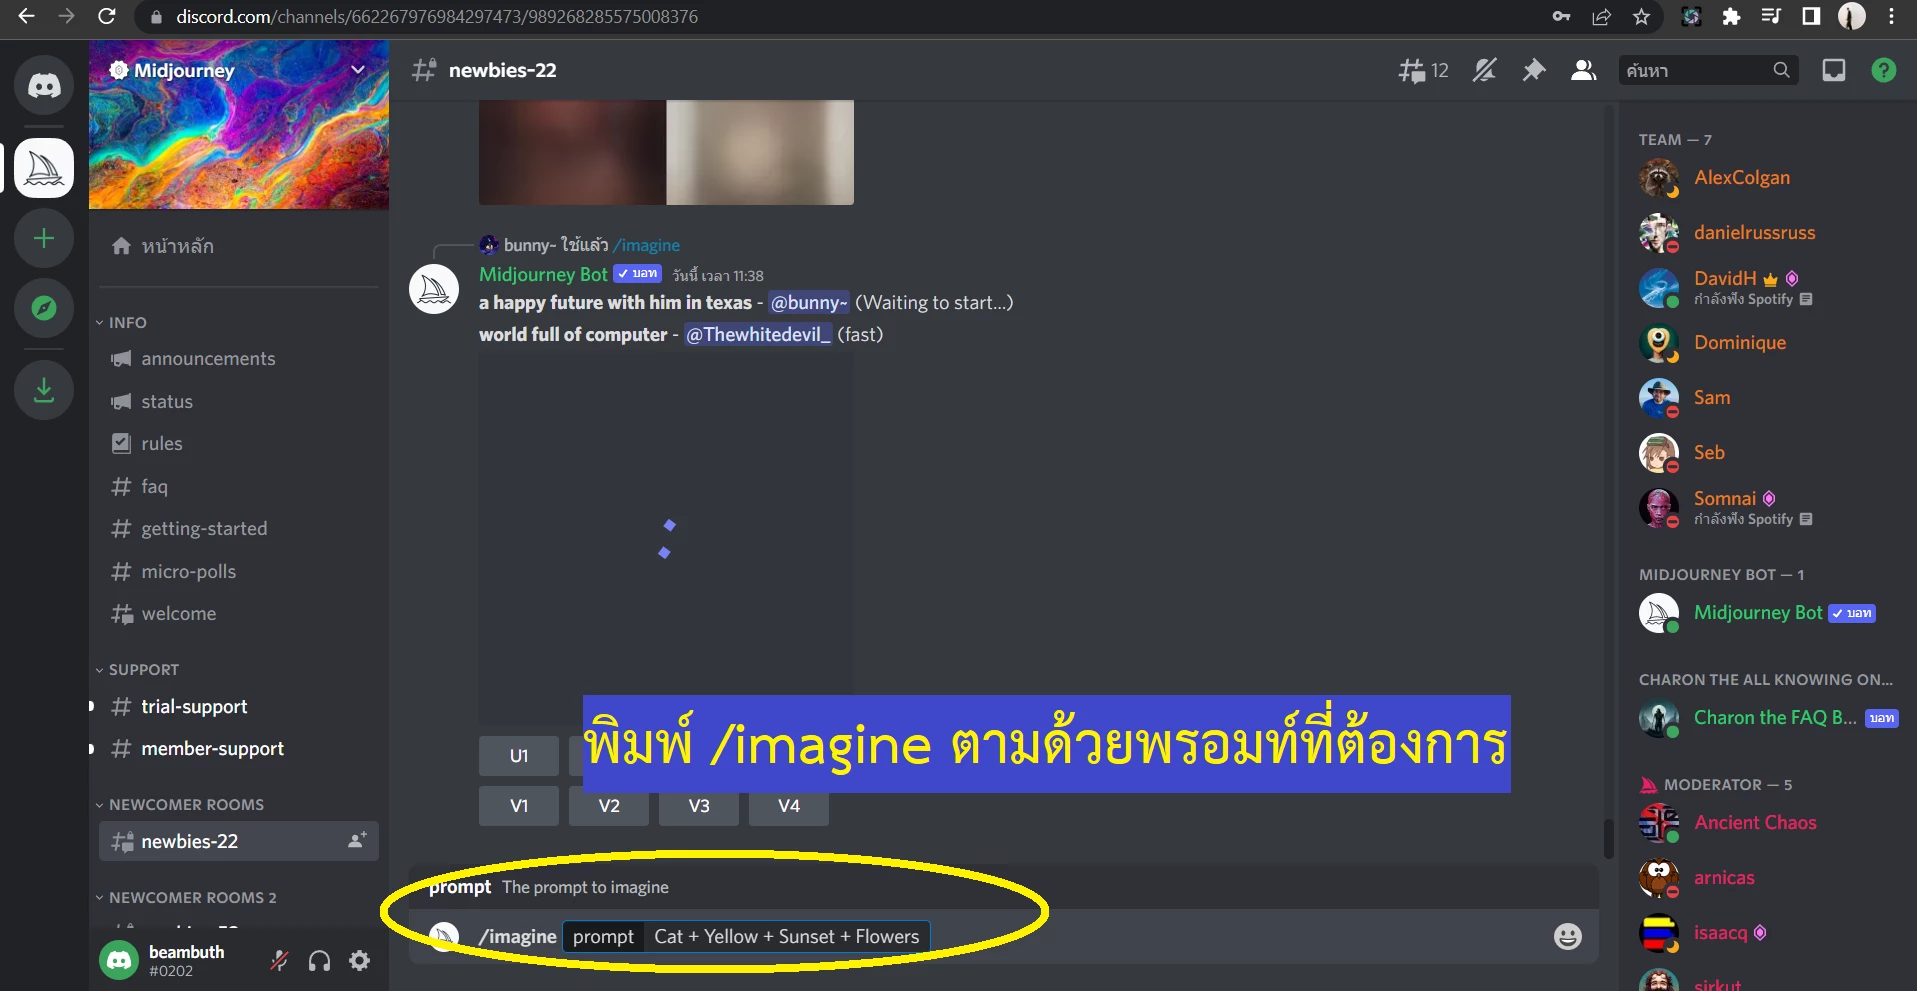This screenshot has width=1917, height=991.
Task: Open threads icon showing 12
Action: (x=1423, y=70)
